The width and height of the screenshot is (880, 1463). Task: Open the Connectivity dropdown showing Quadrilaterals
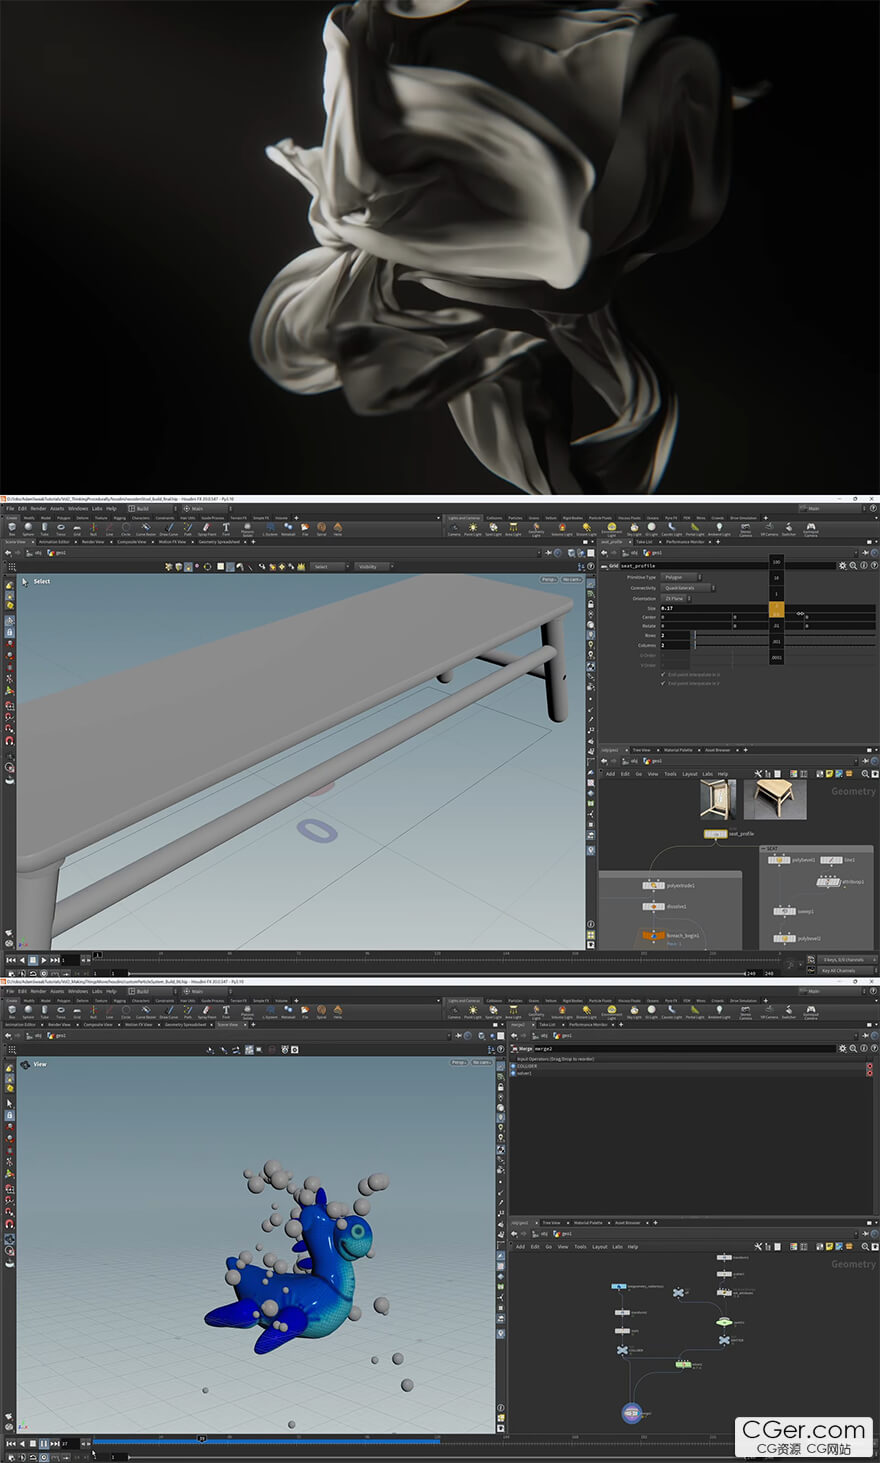click(x=687, y=588)
